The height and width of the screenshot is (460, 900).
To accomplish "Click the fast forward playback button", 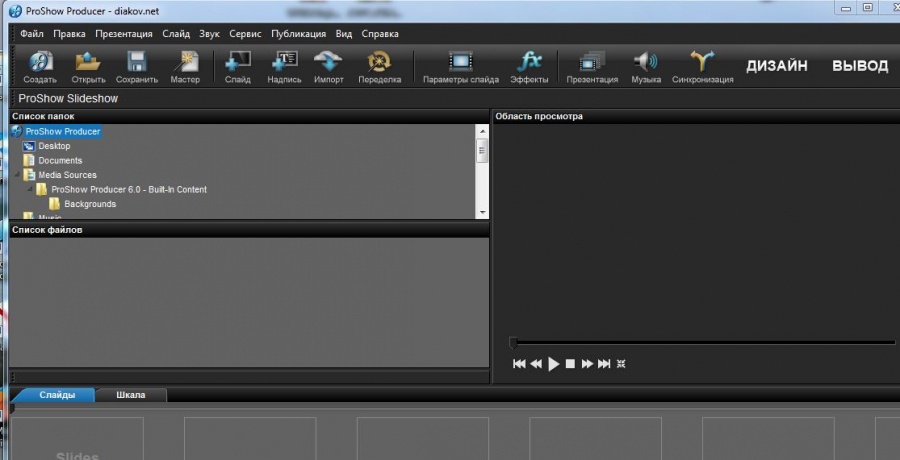I will (x=587, y=364).
